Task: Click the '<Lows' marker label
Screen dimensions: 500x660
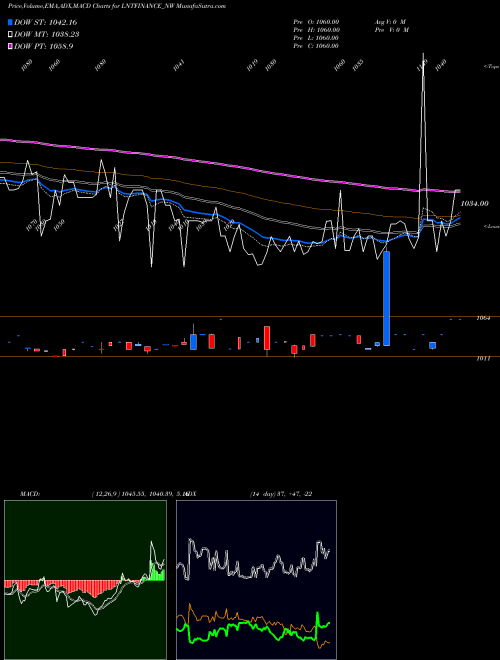Action: click(x=492, y=226)
